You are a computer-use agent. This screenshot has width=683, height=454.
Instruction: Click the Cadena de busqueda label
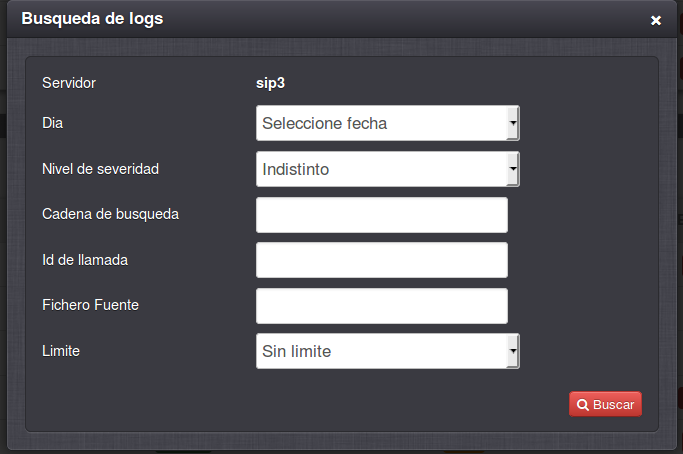click(x=110, y=214)
